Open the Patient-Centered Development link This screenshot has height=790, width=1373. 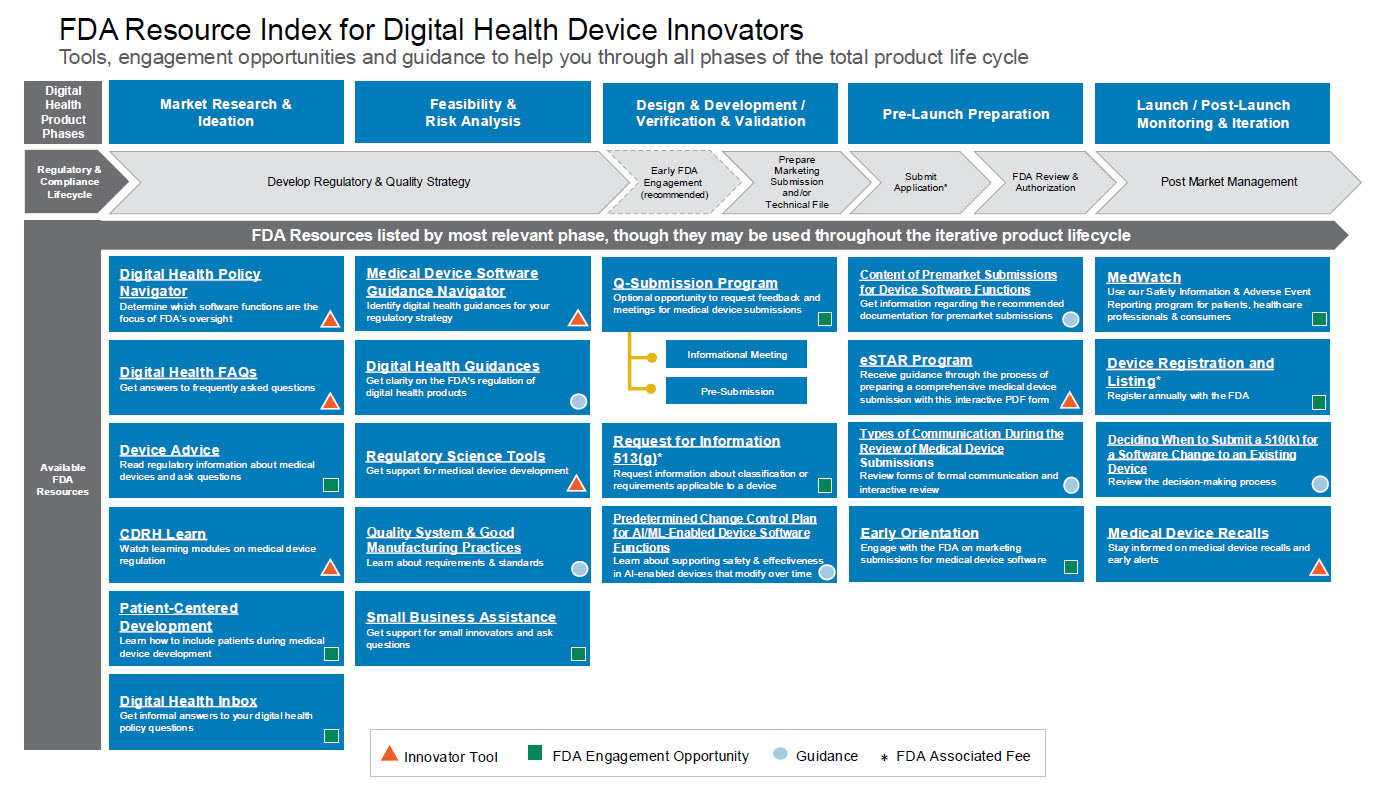[x=178, y=617]
